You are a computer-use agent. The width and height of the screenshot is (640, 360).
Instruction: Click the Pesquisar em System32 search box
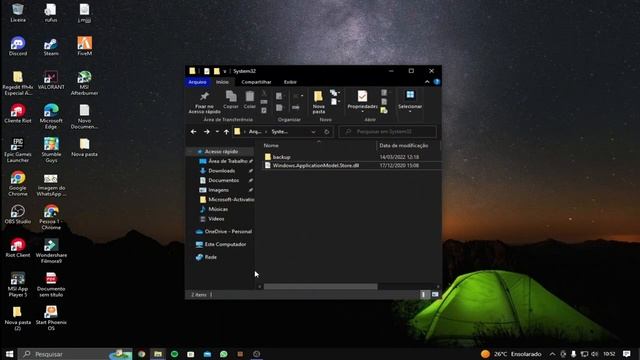[x=387, y=132]
